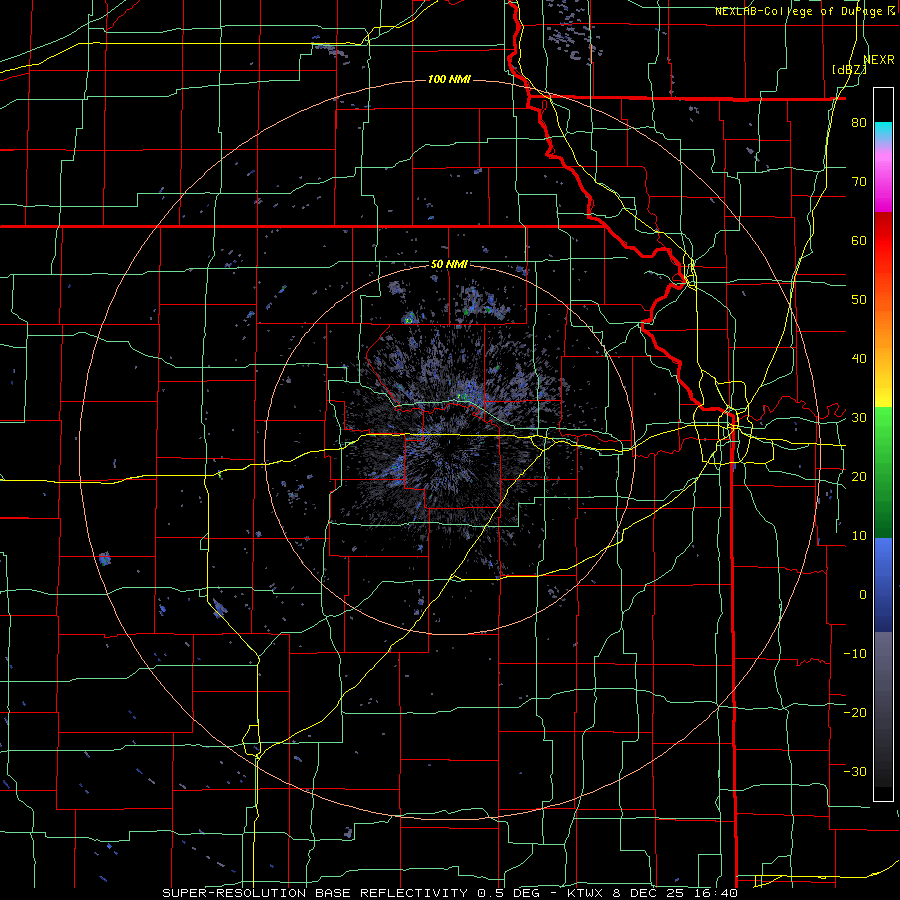Click the 50 NMI range ring label
This screenshot has width=900, height=900.
coord(449,264)
